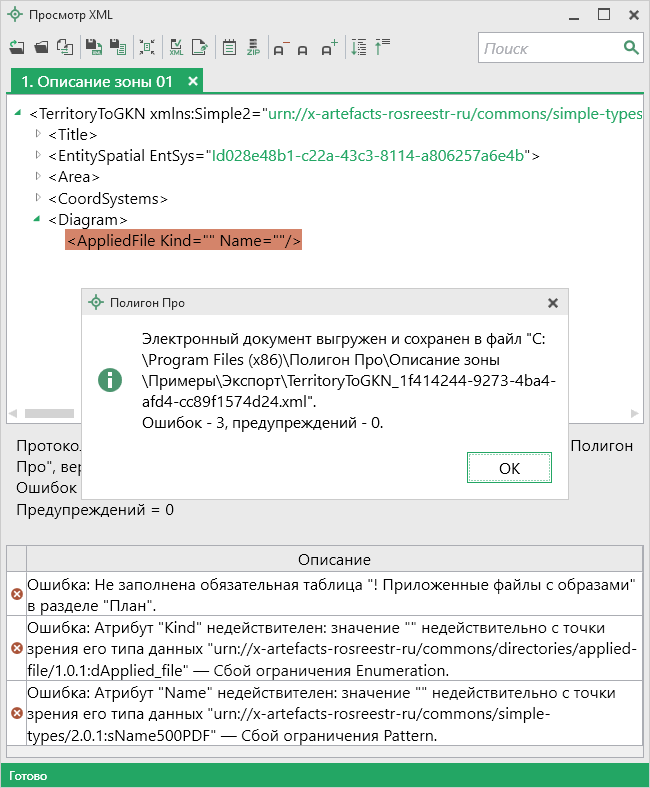Expand the EntitySpatial node
Screen dimensions: 650x788
click(38, 155)
